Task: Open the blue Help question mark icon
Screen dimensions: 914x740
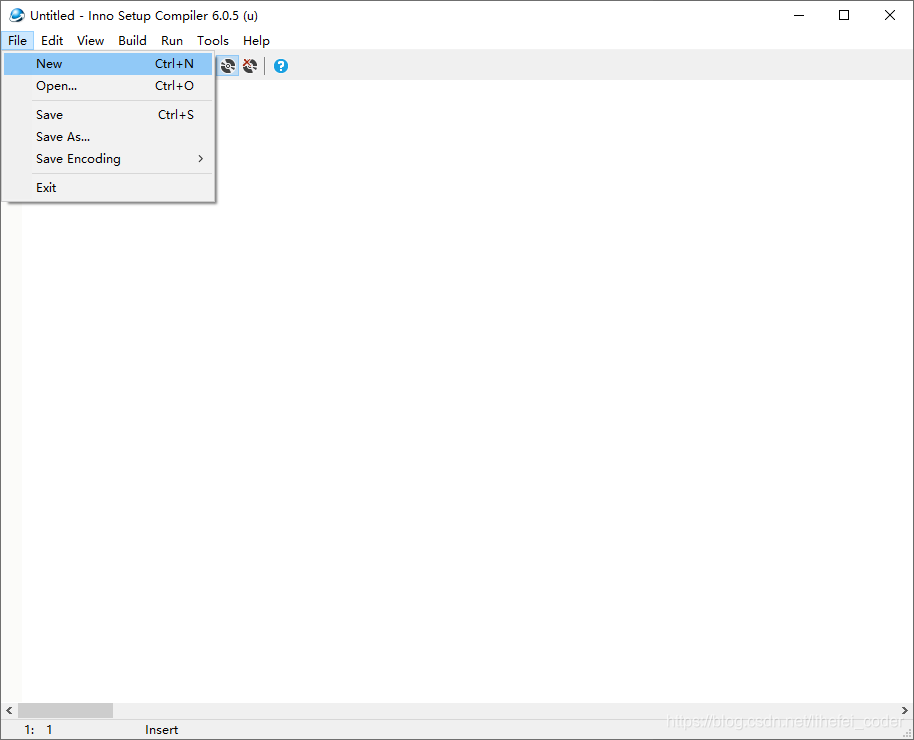Action: tap(280, 66)
